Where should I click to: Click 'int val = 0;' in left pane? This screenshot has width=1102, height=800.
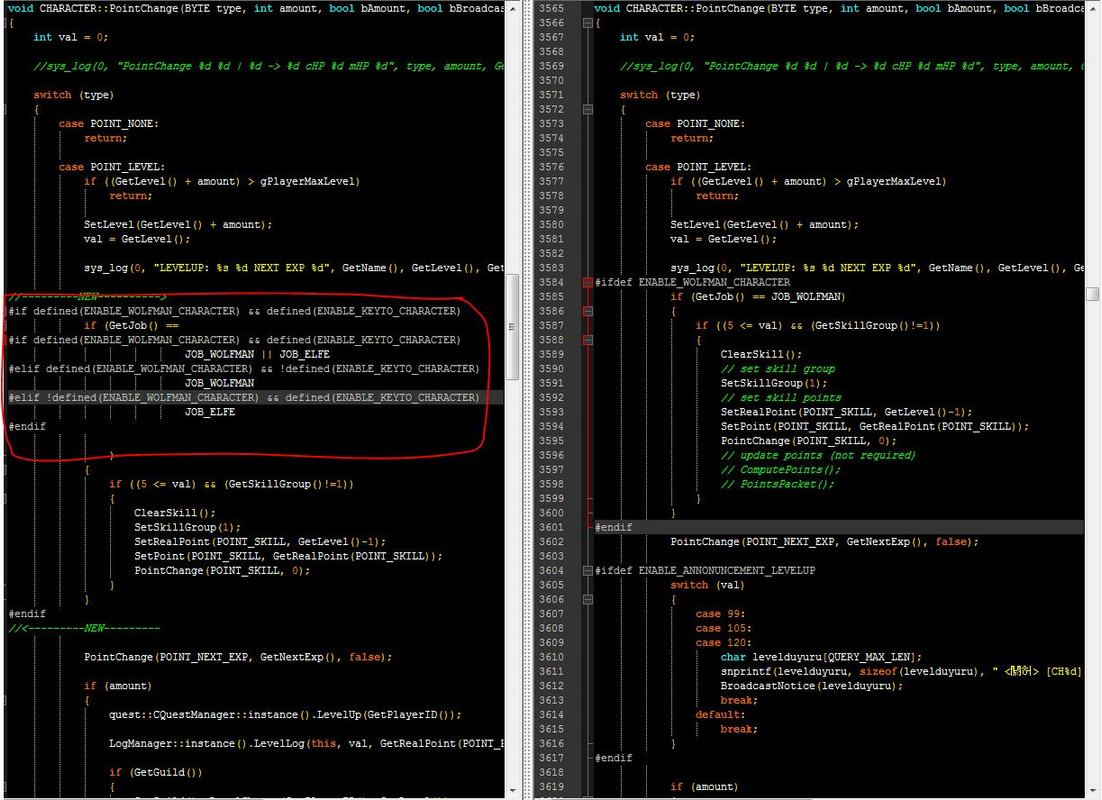71,37
